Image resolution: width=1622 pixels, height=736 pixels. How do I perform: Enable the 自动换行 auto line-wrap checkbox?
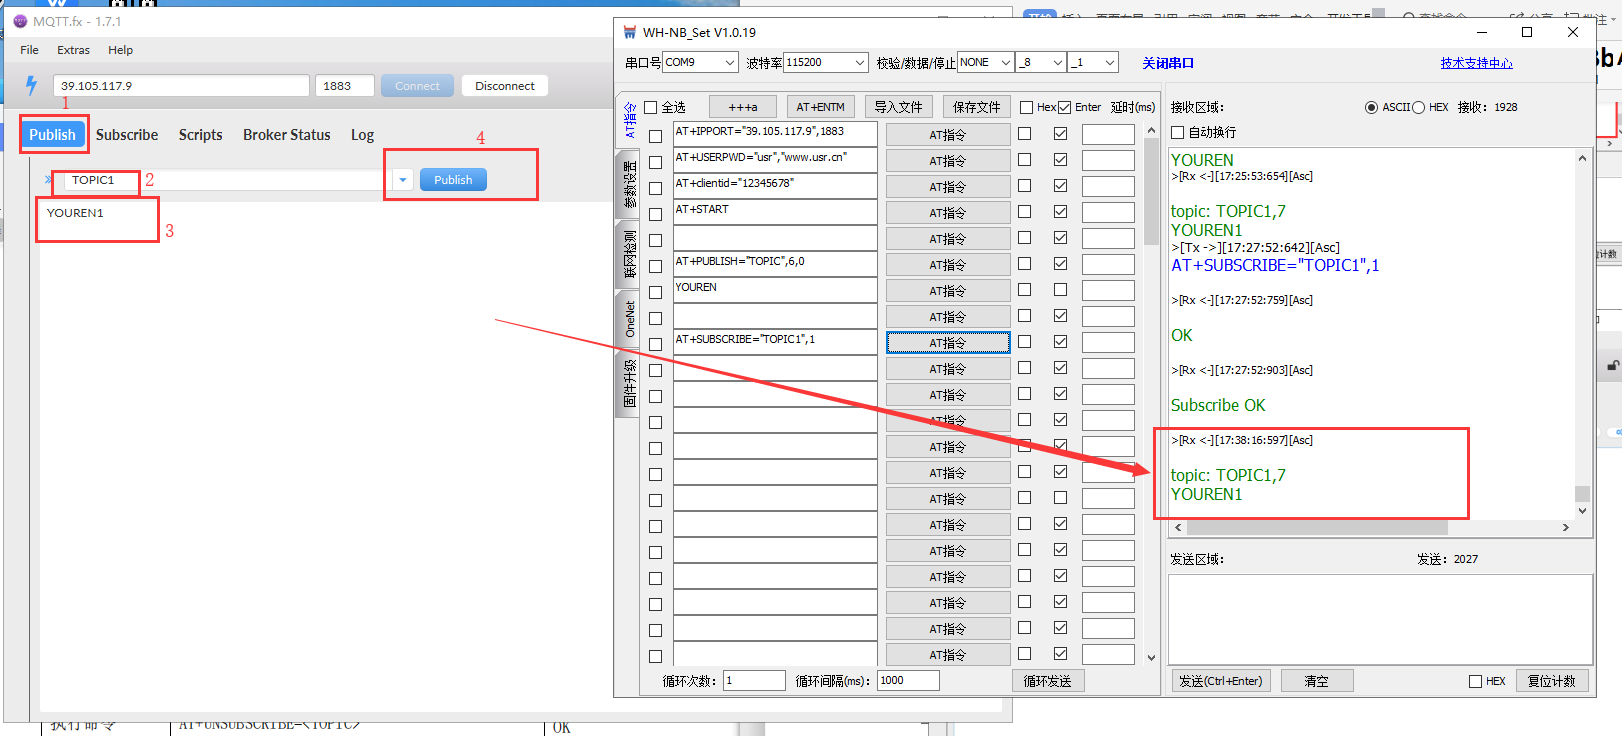(1178, 132)
